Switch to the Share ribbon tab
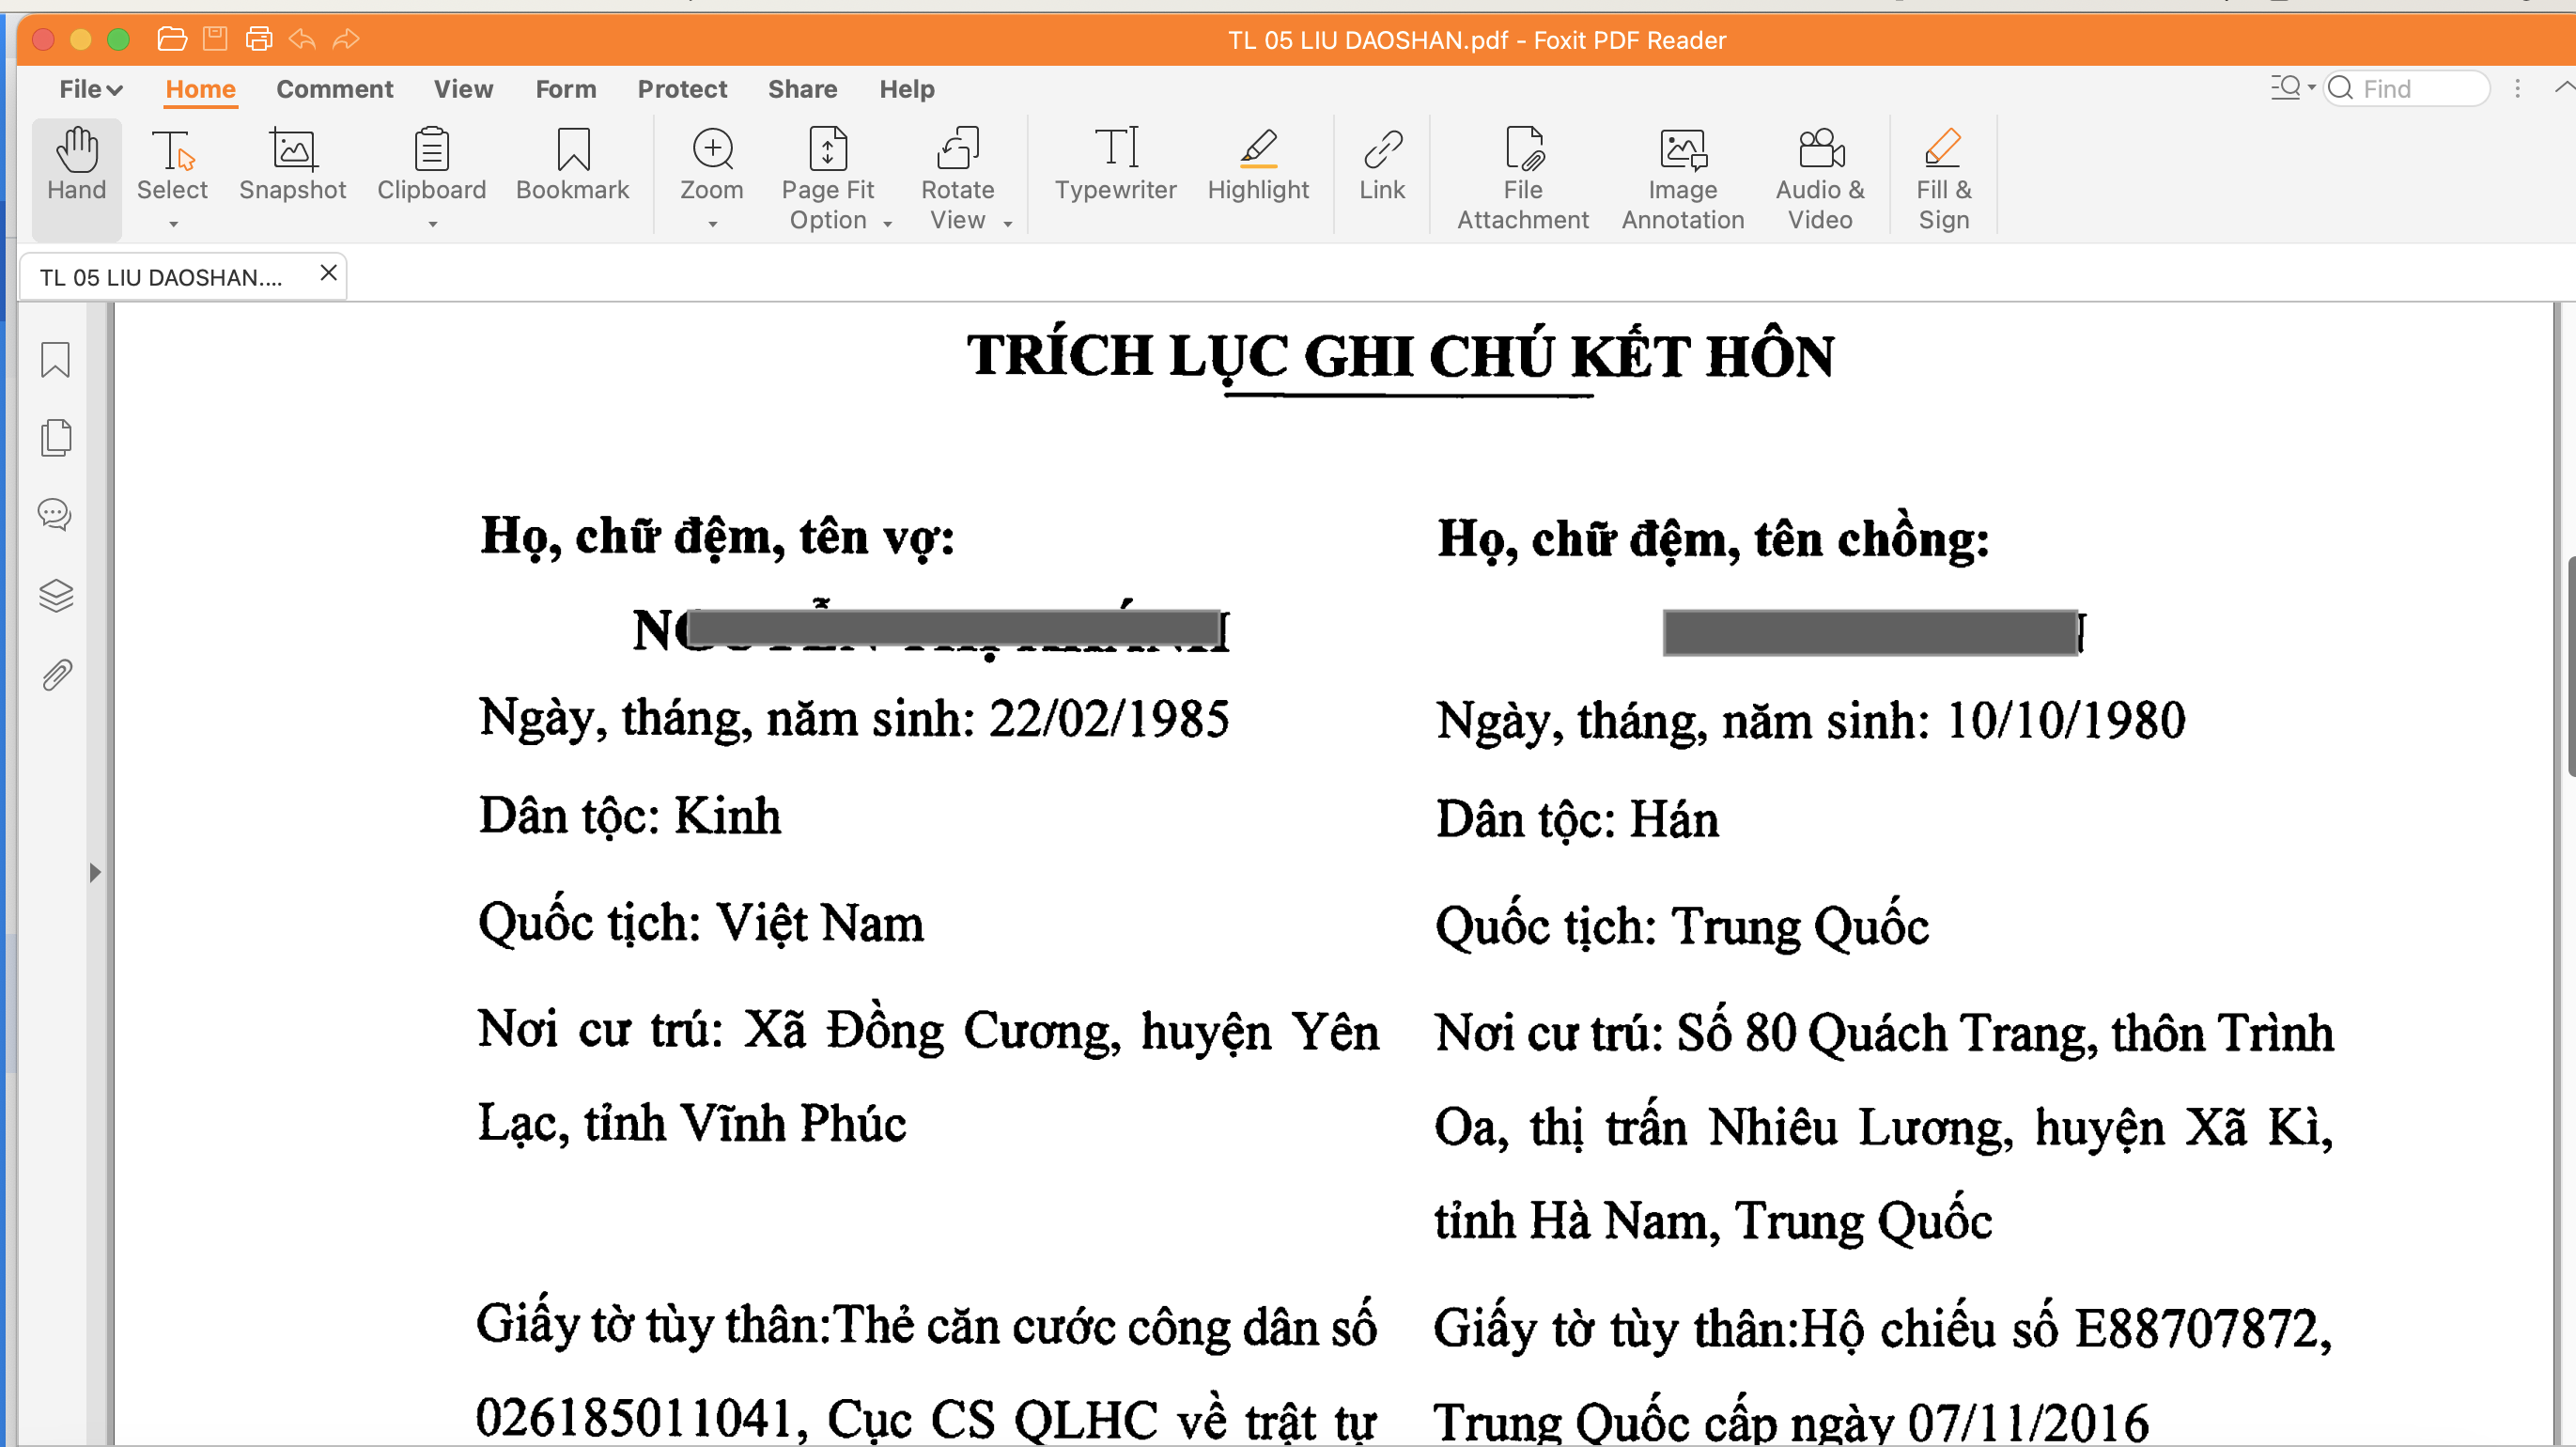The image size is (2576, 1447). pyautogui.click(x=802, y=89)
